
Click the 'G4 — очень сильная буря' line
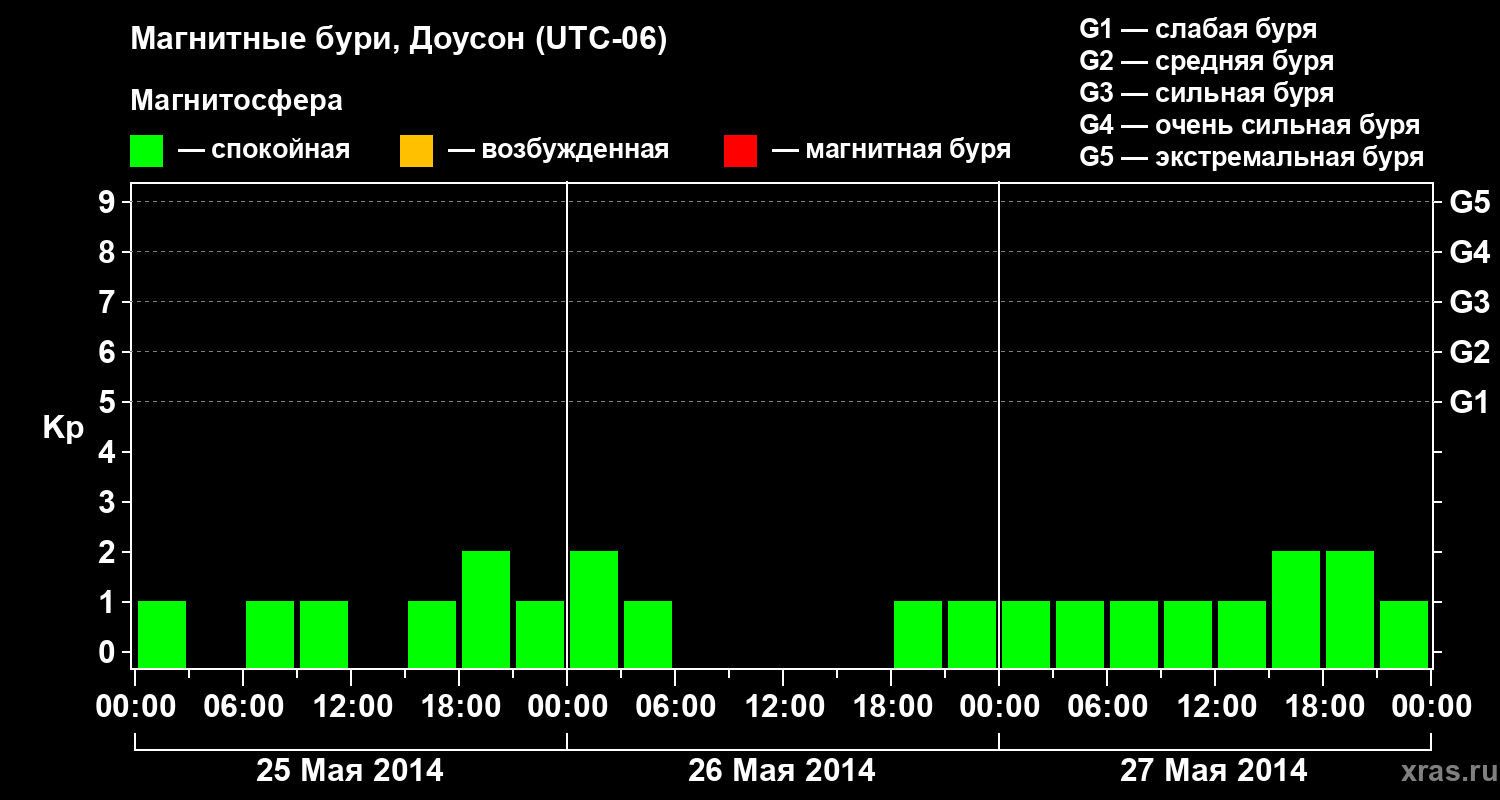1250,125
